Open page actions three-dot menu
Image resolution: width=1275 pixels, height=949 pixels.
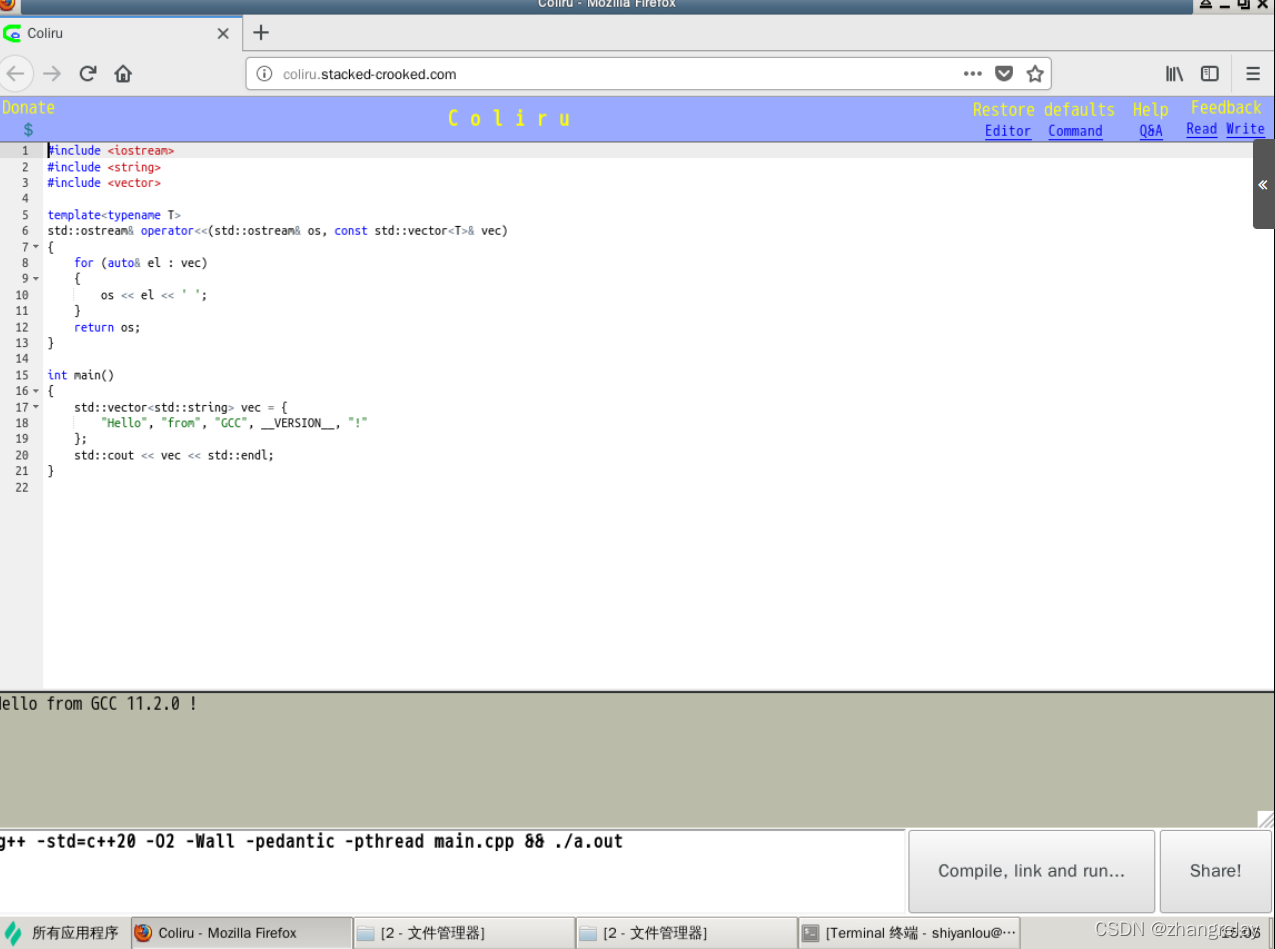[x=973, y=74]
